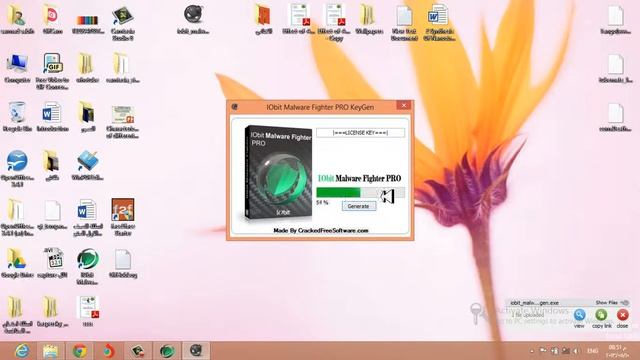Open File Explorer from the taskbar
The image size is (640, 360).
tap(51, 351)
